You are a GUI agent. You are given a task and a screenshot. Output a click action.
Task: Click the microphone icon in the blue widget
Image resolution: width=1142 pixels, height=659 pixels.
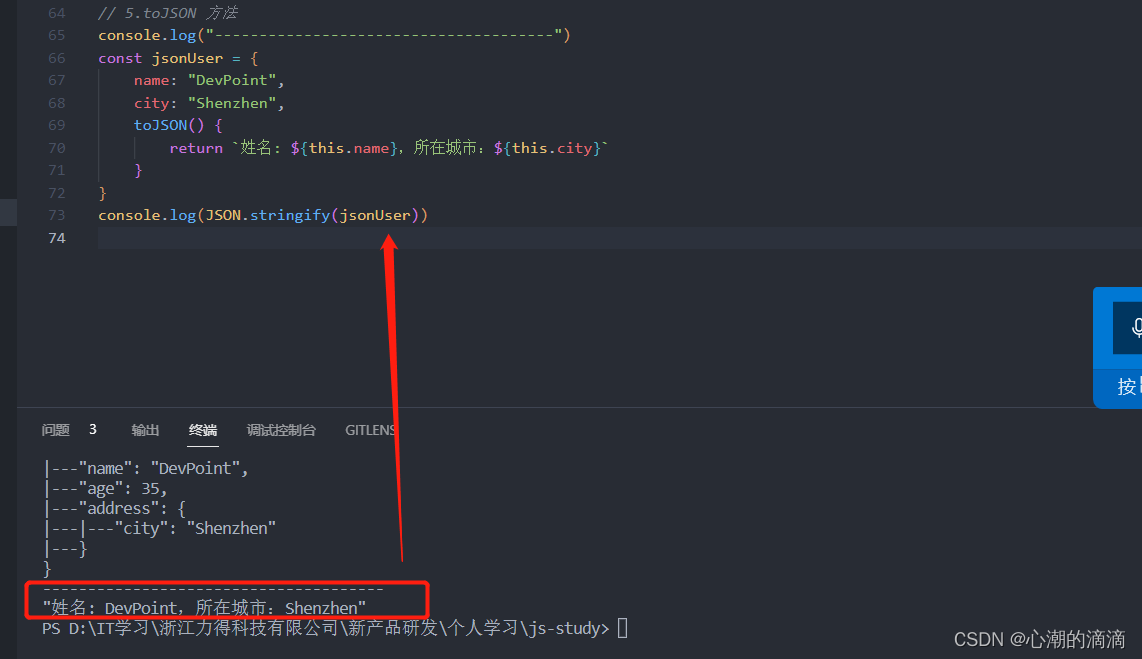tap(1135, 328)
